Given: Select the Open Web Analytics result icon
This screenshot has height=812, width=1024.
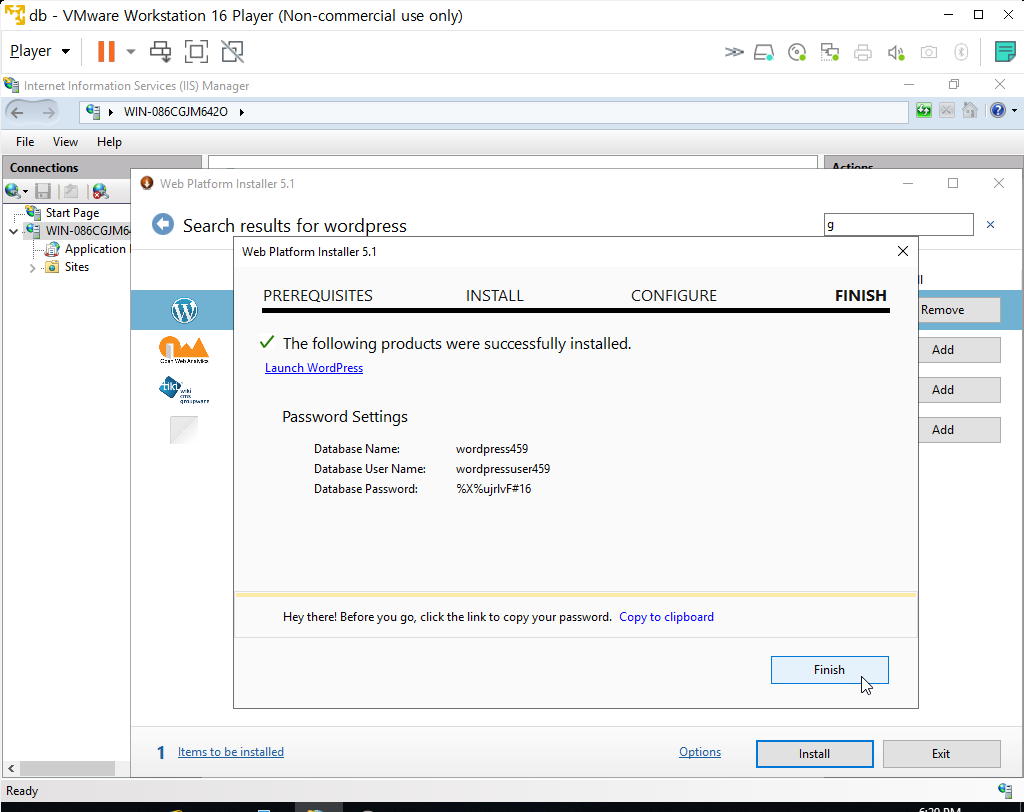Looking at the screenshot, I should 184,350.
